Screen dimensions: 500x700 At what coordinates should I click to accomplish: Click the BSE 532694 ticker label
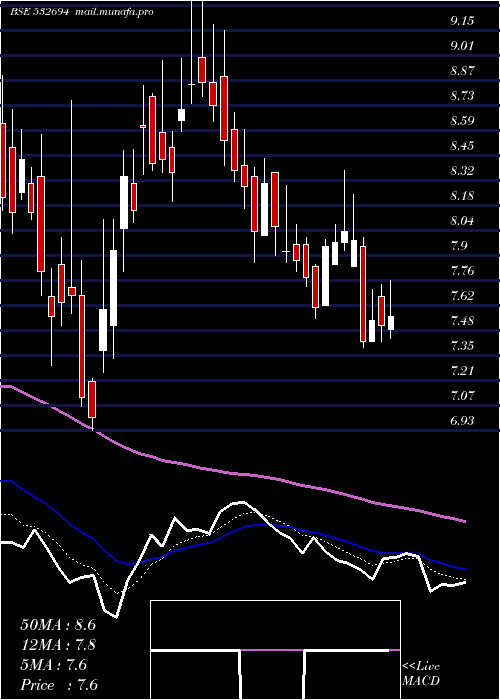(39, 12)
